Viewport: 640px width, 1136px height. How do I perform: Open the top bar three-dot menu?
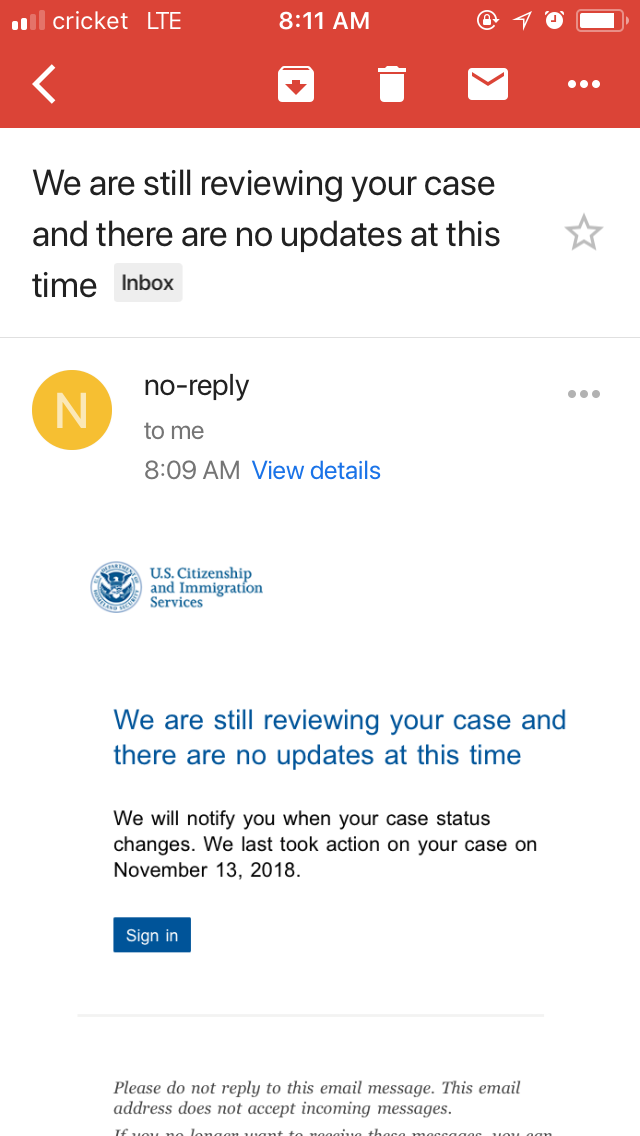(583, 84)
